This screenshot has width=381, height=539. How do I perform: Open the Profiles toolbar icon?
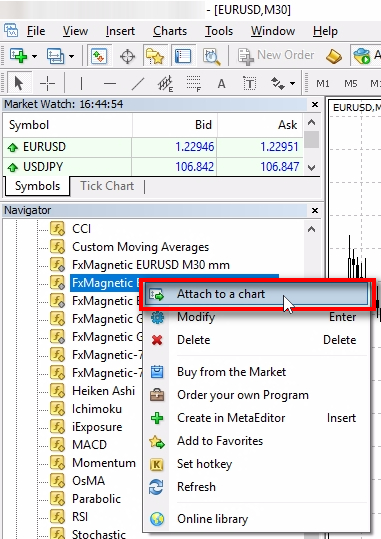tap(56, 55)
